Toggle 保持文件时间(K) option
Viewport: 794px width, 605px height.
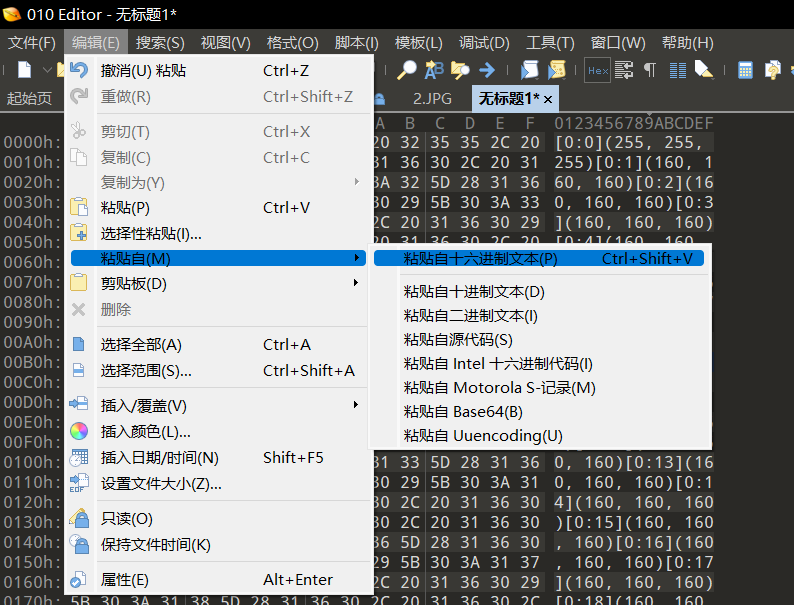point(218,545)
